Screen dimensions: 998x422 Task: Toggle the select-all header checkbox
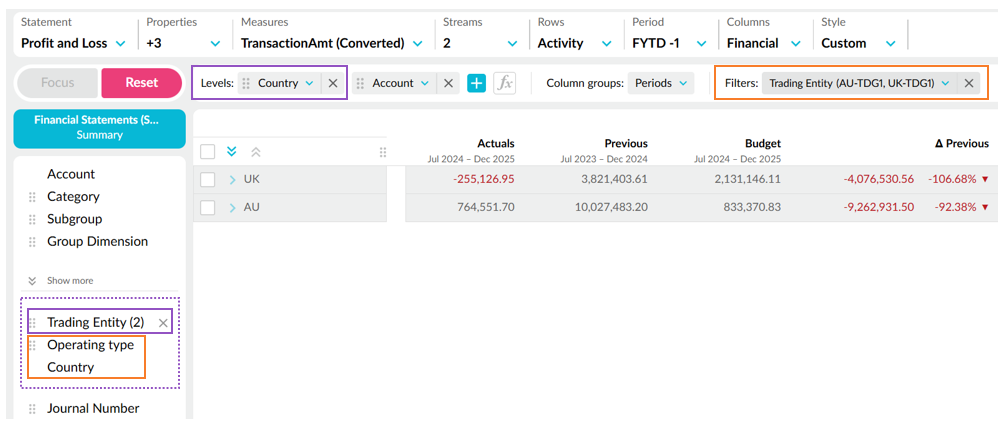(208, 152)
